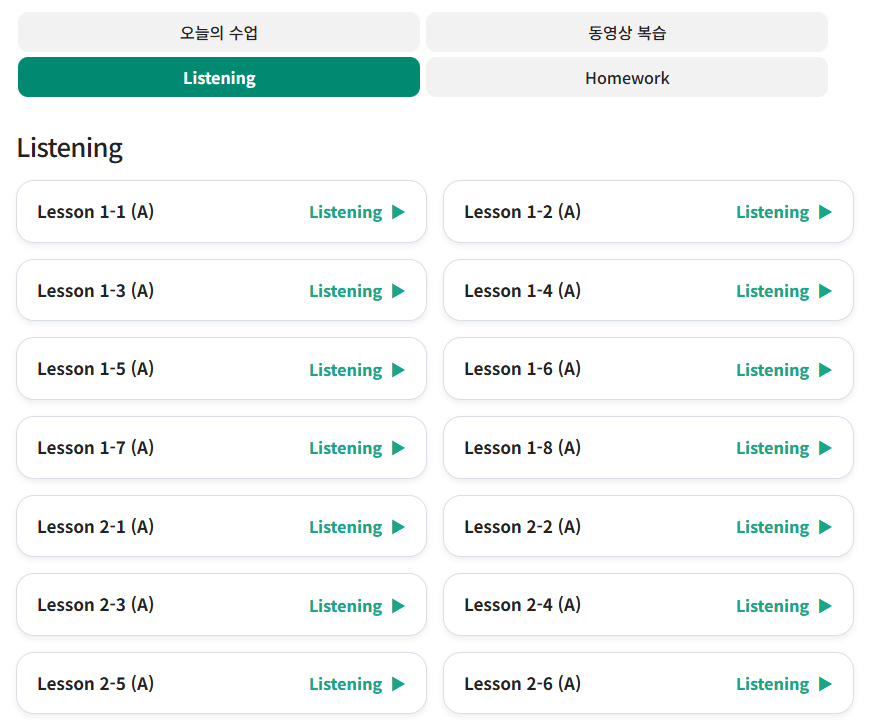This screenshot has width=870, height=720.
Task: Click the play icon on Lesson 1-8 (A)
Action: [x=826, y=448]
